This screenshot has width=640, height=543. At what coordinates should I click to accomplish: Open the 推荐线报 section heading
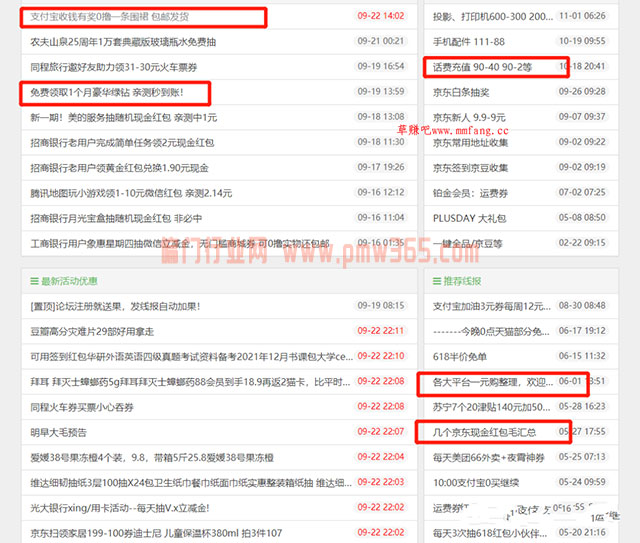(x=462, y=281)
